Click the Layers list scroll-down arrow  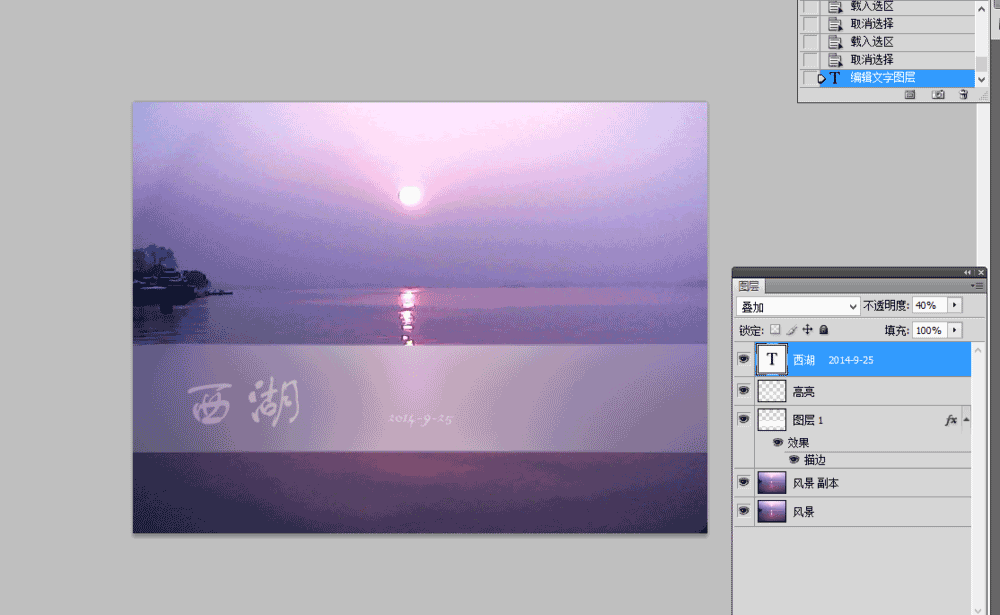pyautogui.click(x=978, y=610)
